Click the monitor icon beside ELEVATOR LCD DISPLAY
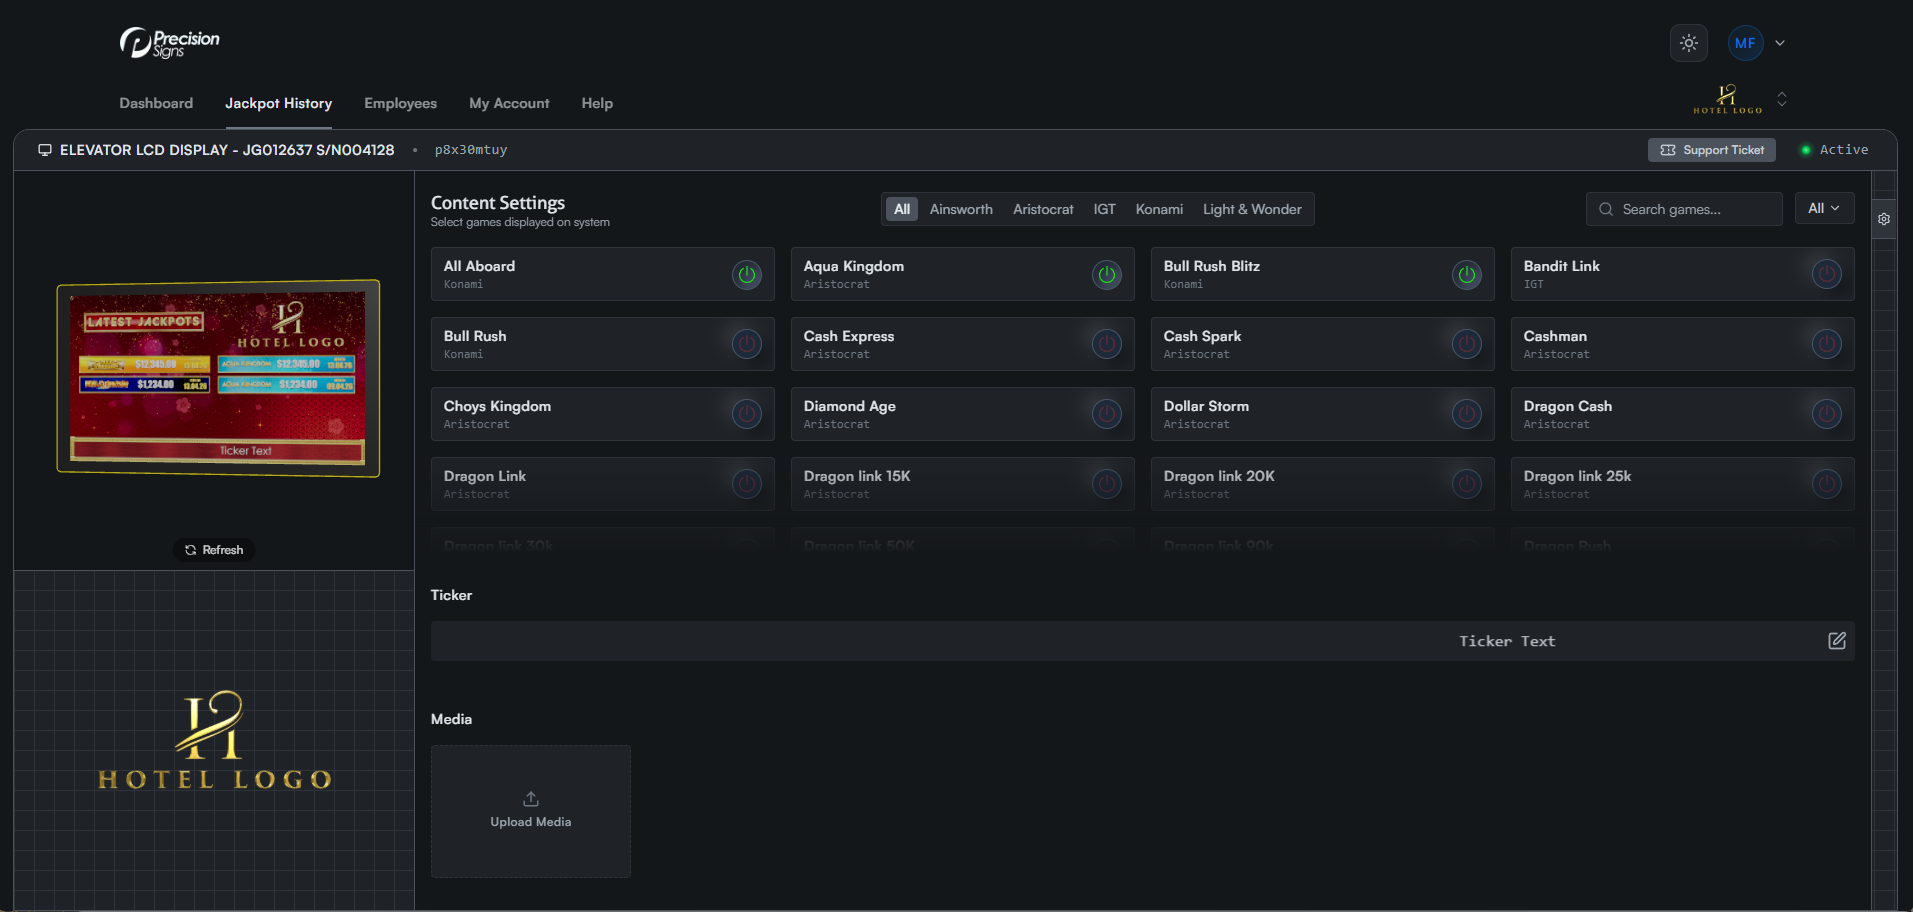This screenshot has width=1913, height=912. [44, 149]
